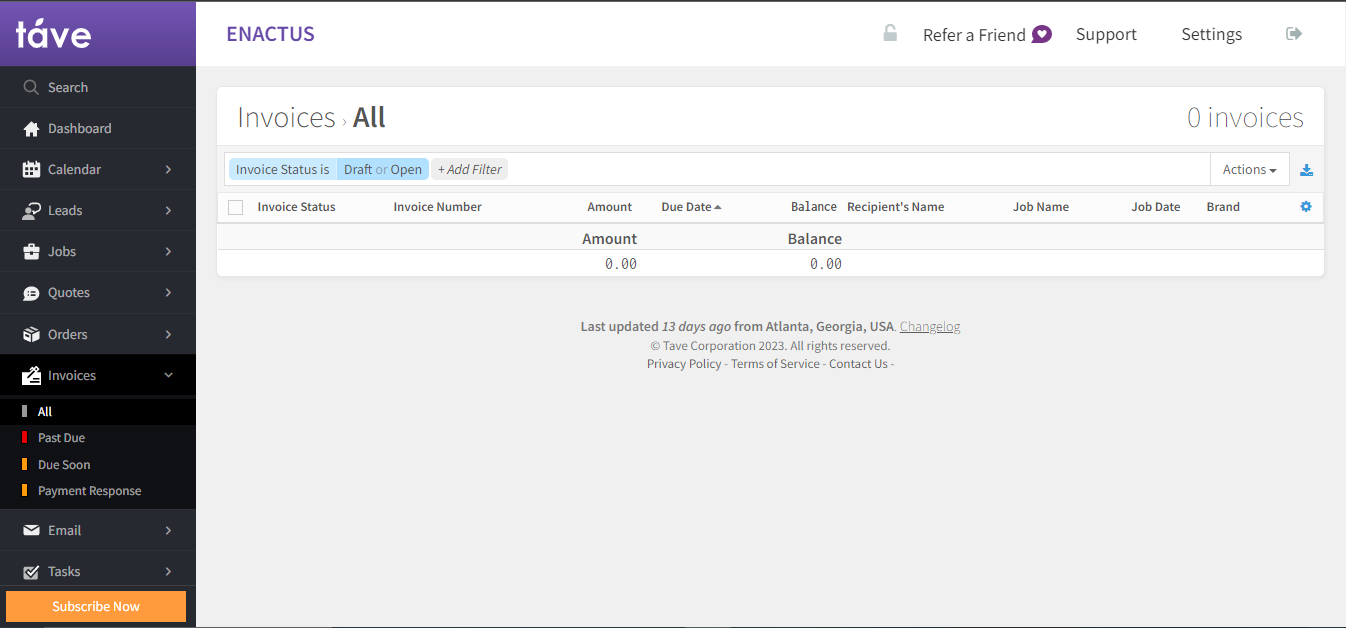Viewport: 1346px width, 628px height.
Task: Open the Actions dropdown
Action: point(1249,169)
